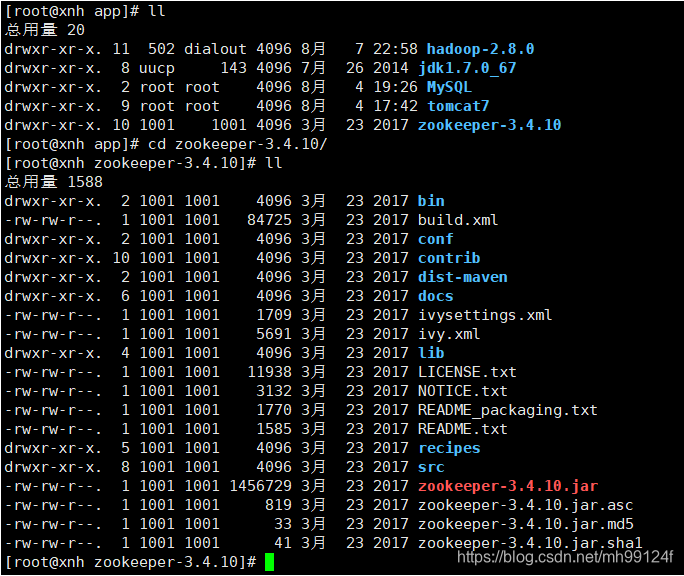684x576 pixels.
Task: Click the ivysettings.xml file name
Action: click(x=485, y=315)
